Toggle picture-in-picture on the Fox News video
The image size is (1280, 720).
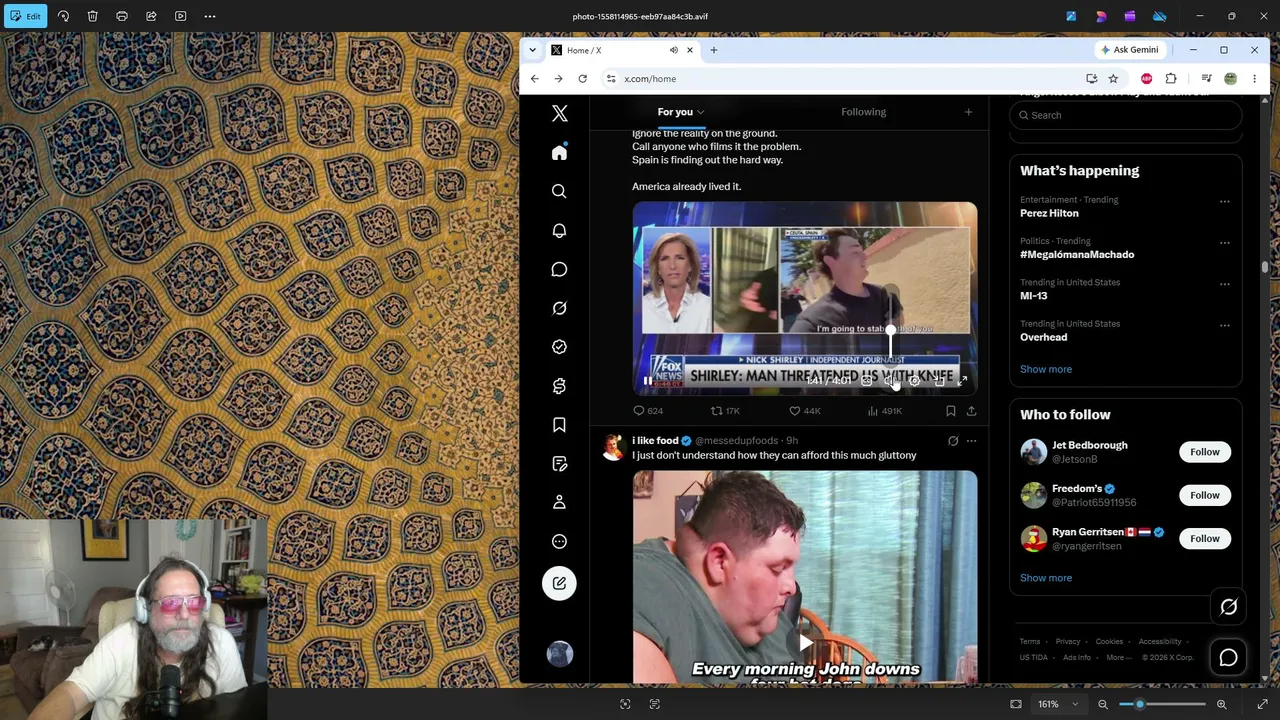click(x=938, y=381)
